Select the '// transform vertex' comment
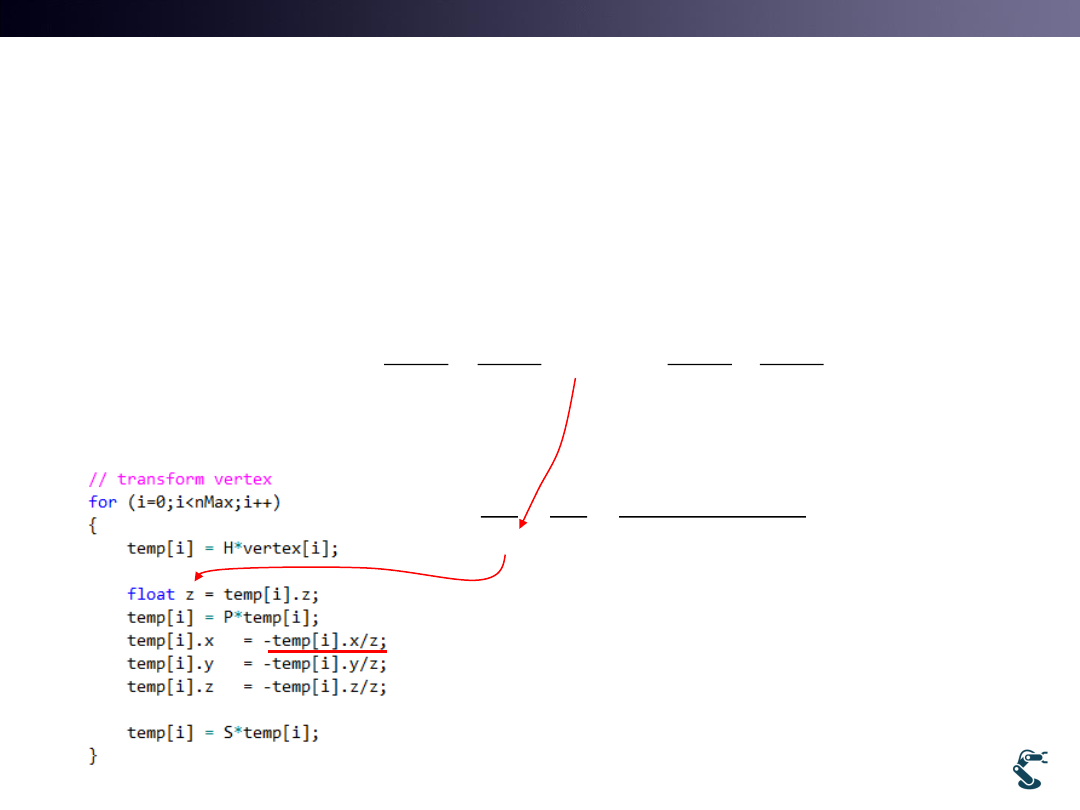The height and width of the screenshot is (810, 1080). (x=180, y=479)
